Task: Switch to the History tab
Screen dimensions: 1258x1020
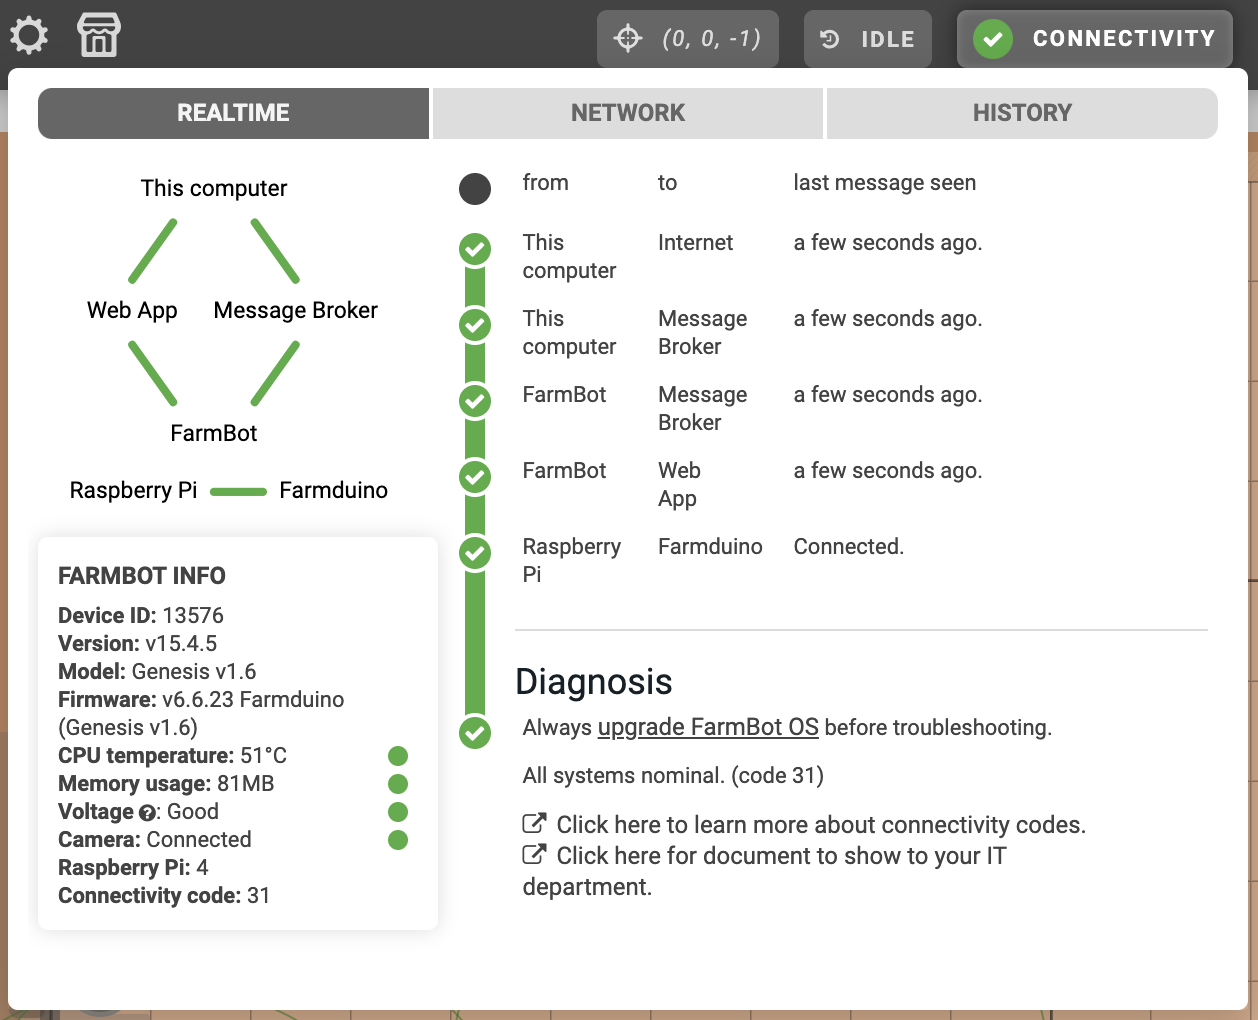Action: 1022,113
